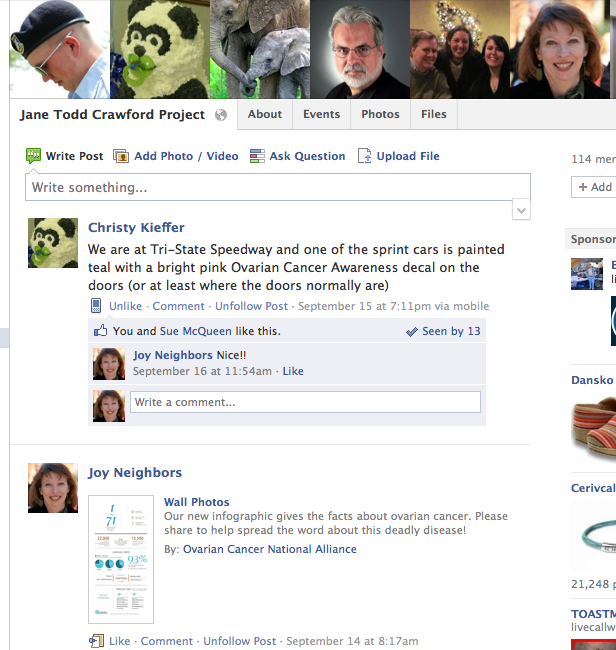Click the Seen by 13 checkmark

(412, 332)
